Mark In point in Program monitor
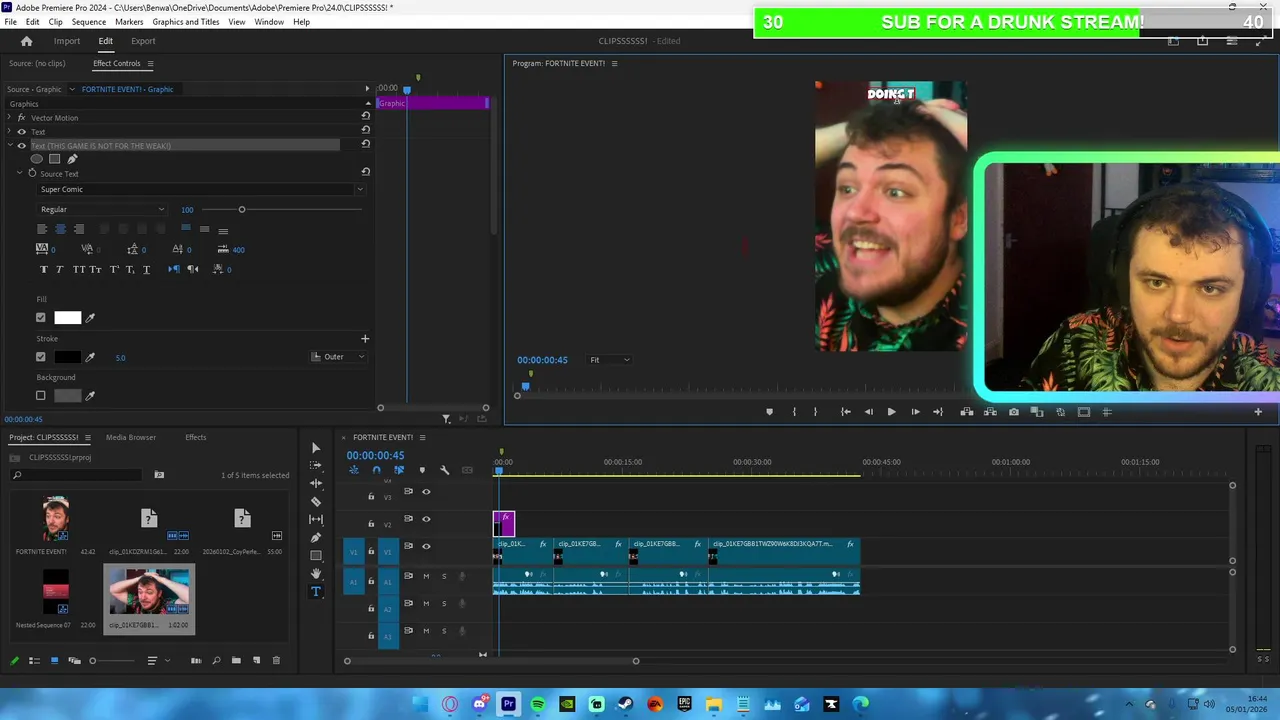This screenshot has width=1280, height=720. pos(794,412)
